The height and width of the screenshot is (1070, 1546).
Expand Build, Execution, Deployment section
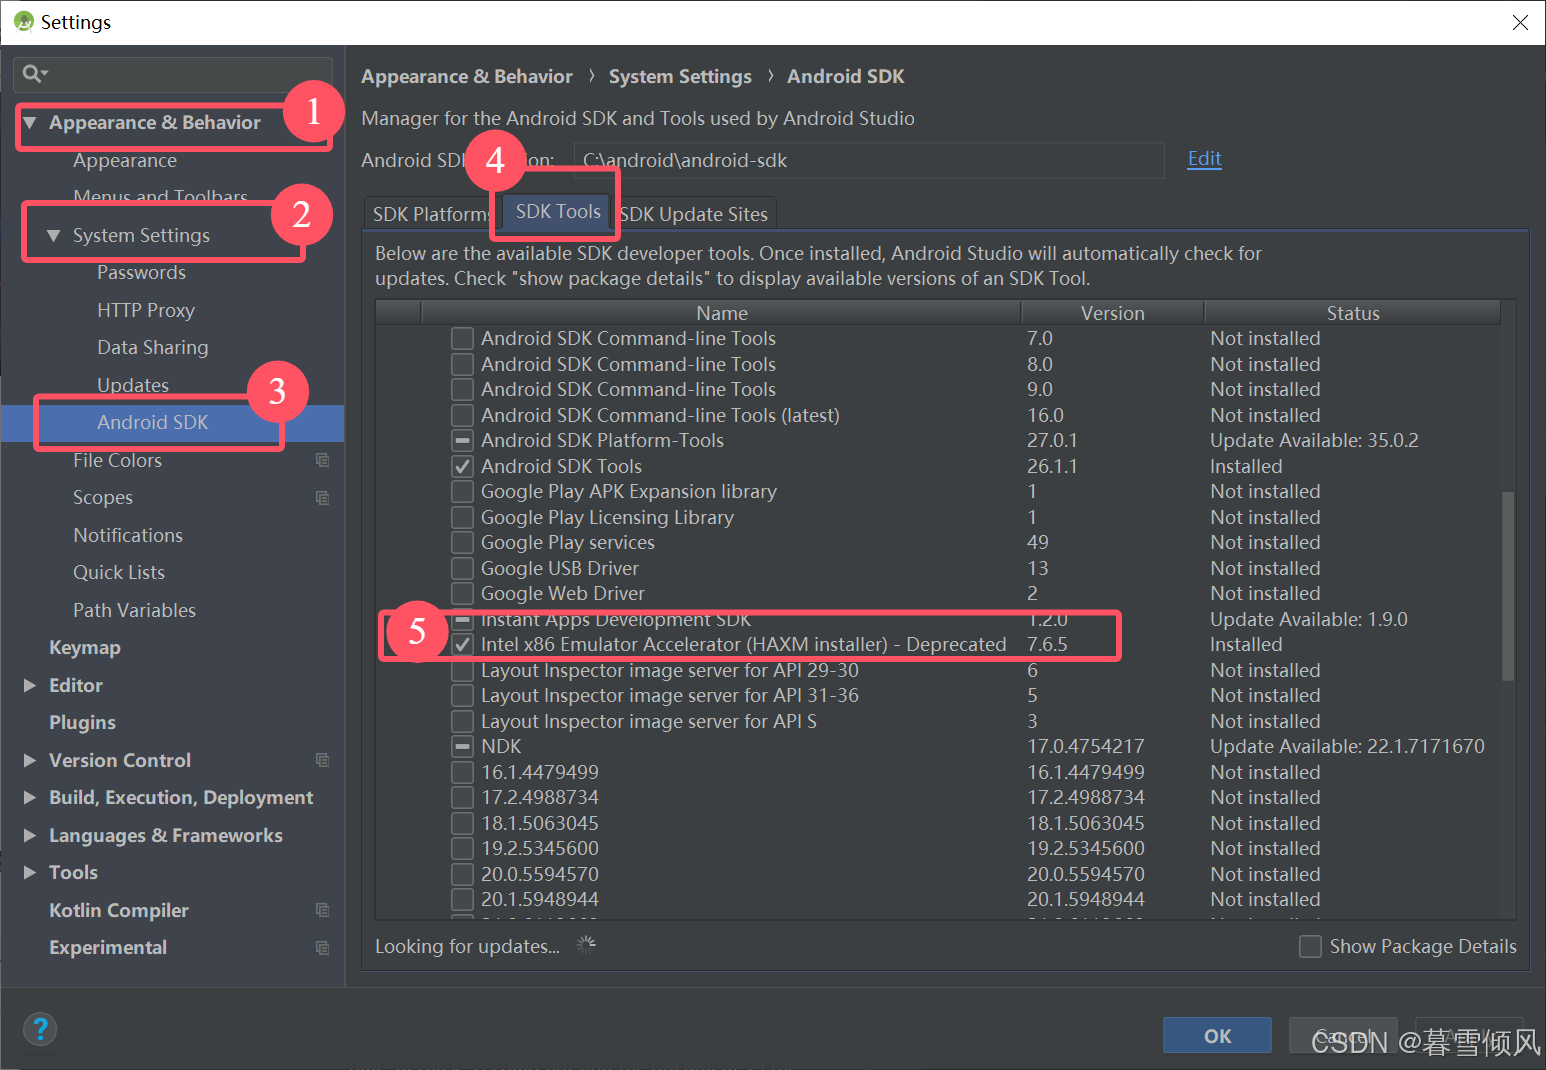[30, 797]
